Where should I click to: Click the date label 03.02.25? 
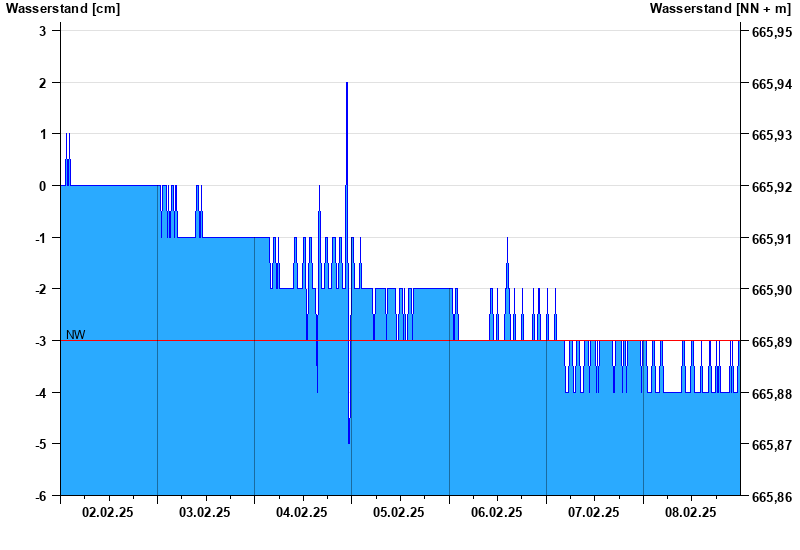(205, 512)
